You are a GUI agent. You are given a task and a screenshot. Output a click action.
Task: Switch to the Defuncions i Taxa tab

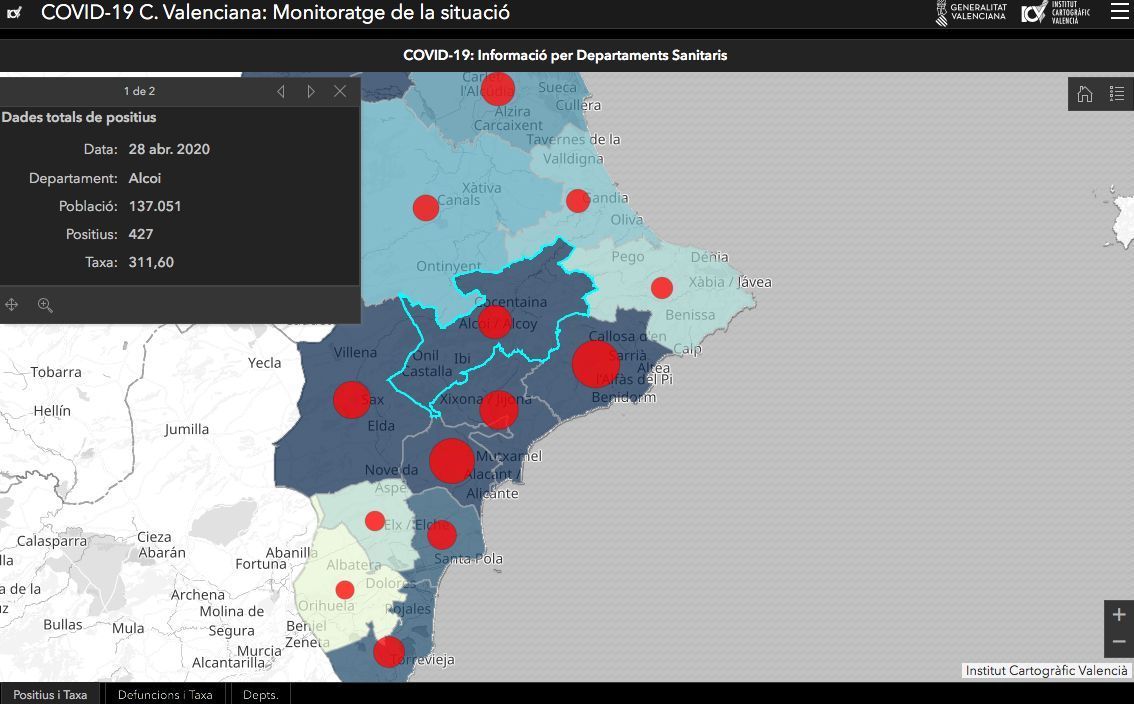point(165,694)
